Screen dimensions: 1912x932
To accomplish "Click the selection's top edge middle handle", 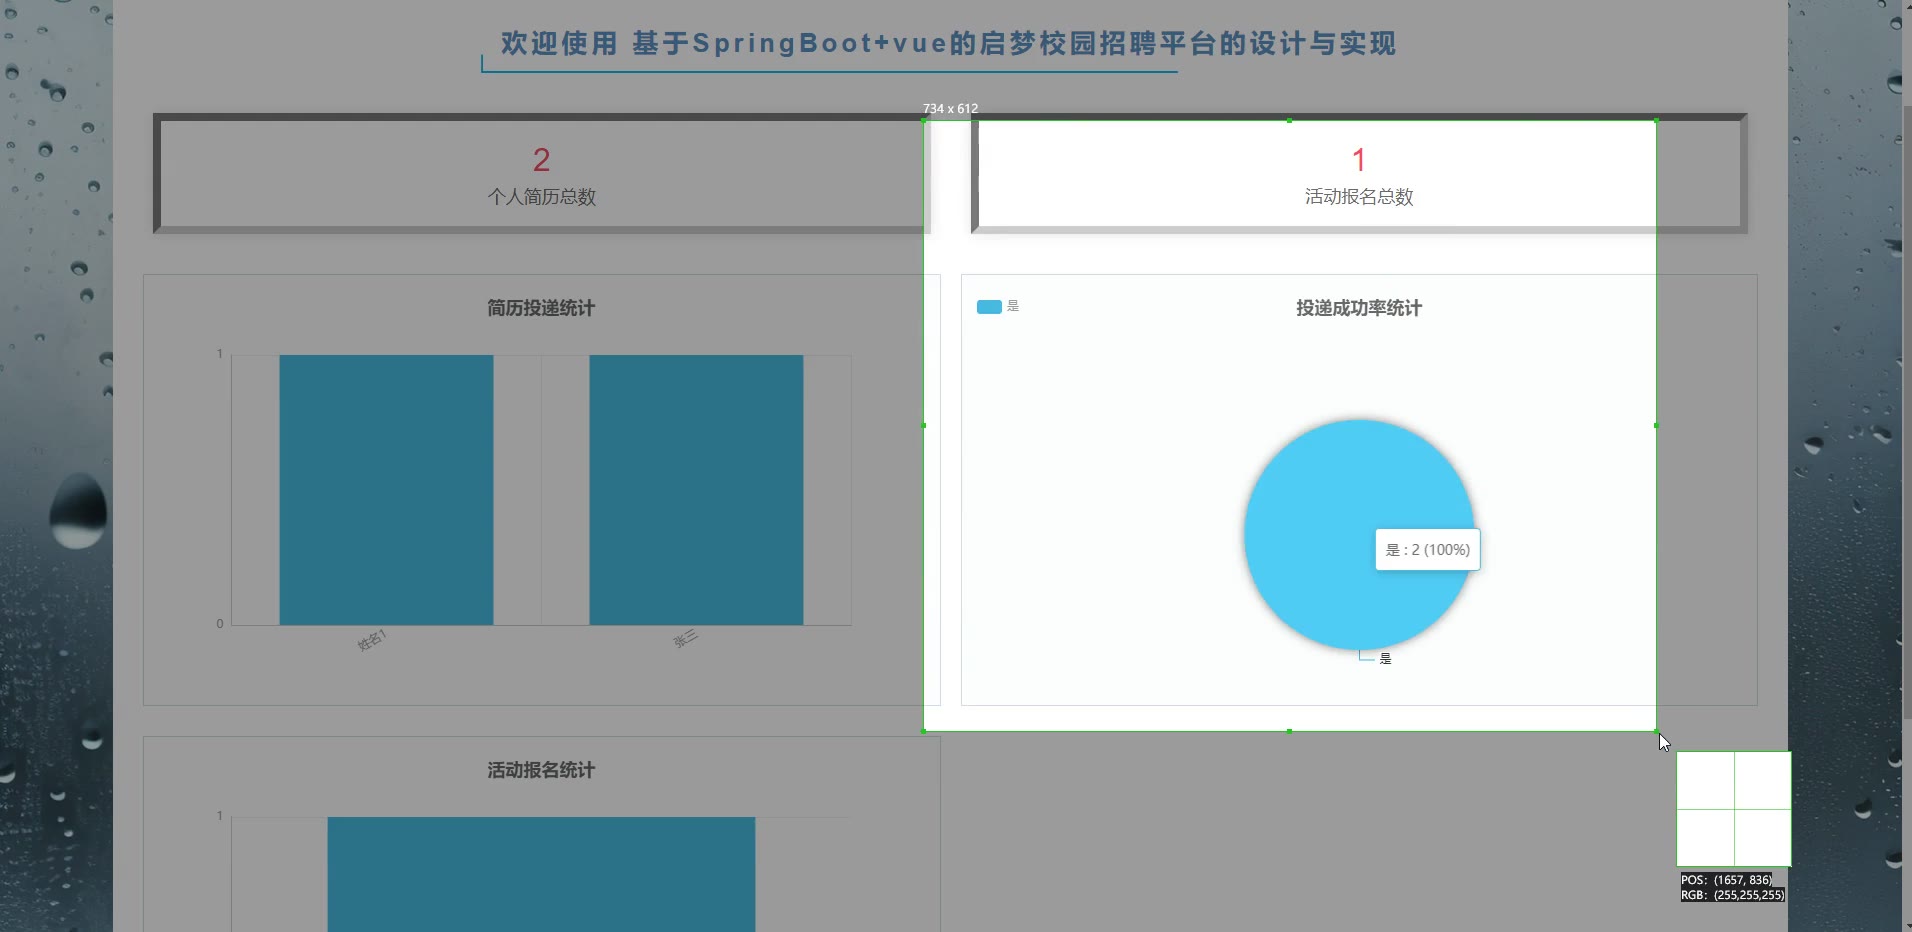I will coord(1289,121).
